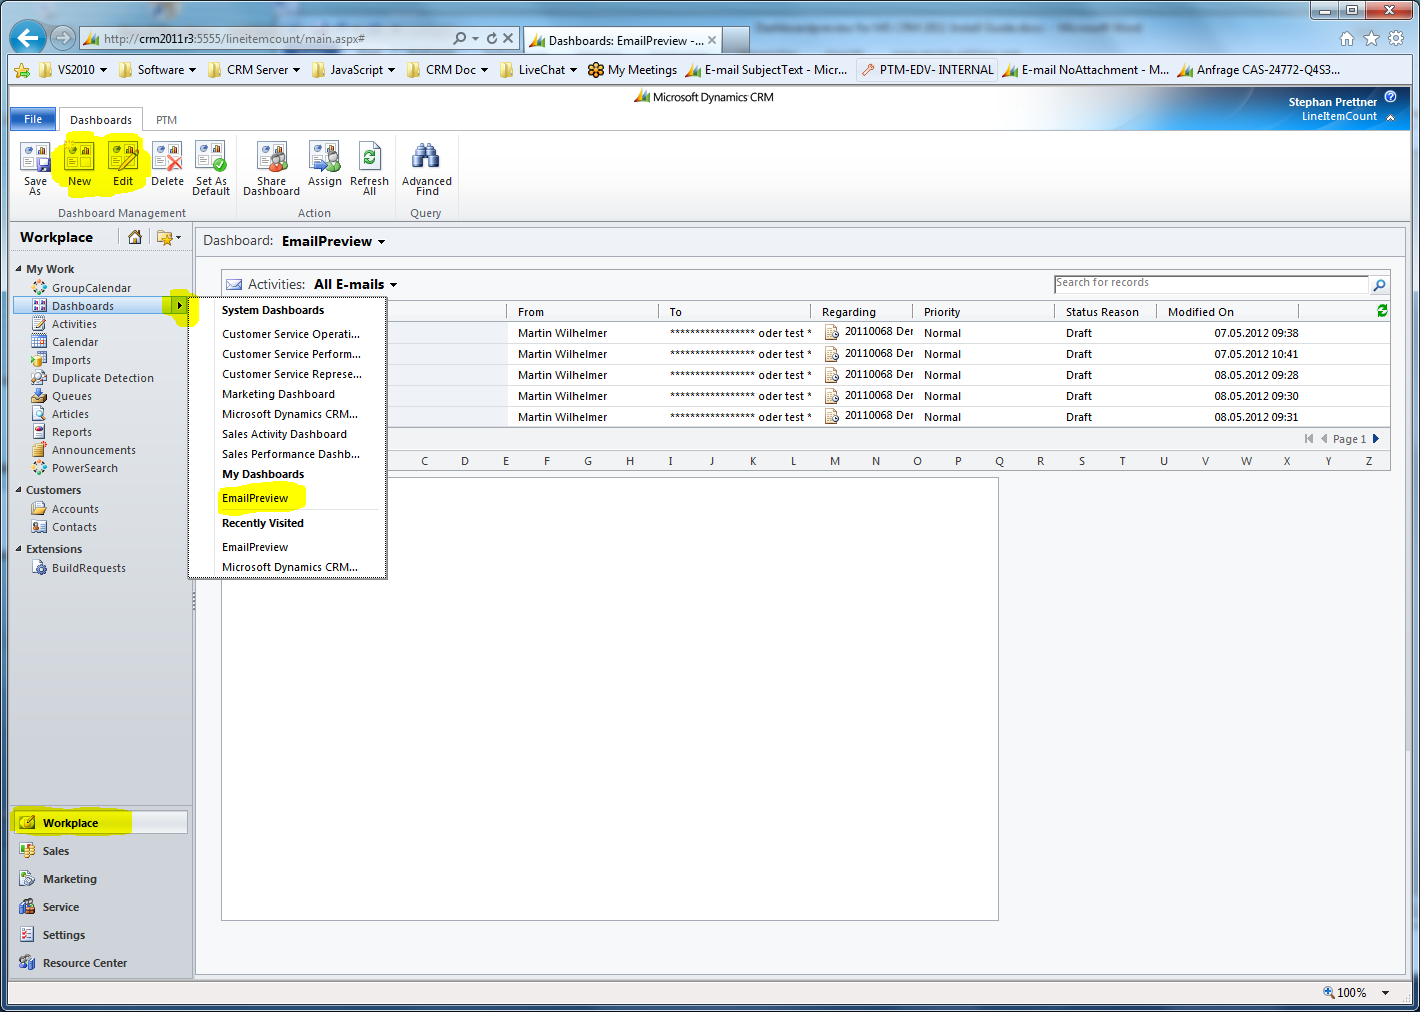Click the help question mark icon
Viewport: 1420px width, 1012px height.
pyautogui.click(x=1390, y=97)
